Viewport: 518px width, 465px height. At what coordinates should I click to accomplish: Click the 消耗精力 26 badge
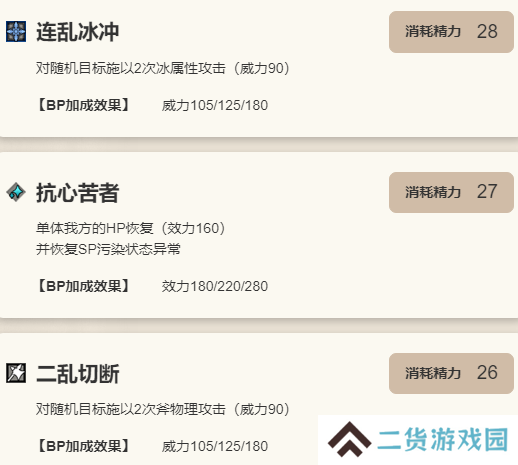(451, 373)
